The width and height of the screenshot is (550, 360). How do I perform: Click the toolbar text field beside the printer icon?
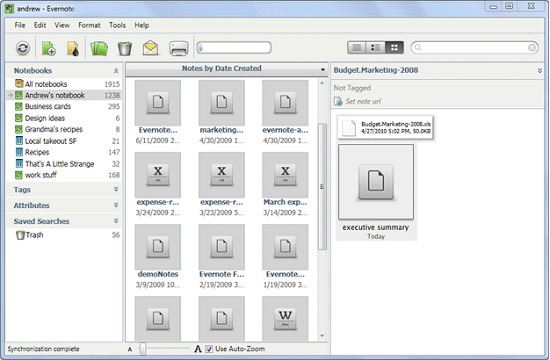(234, 47)
